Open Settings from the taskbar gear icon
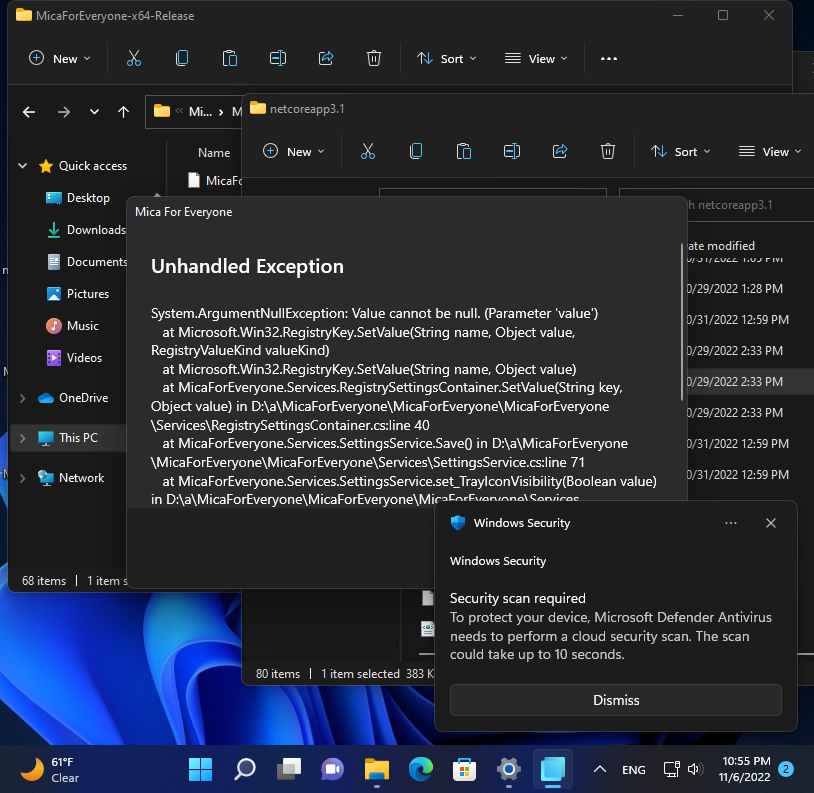This screenshot has height=793, width=814. [x=508, y=769]
